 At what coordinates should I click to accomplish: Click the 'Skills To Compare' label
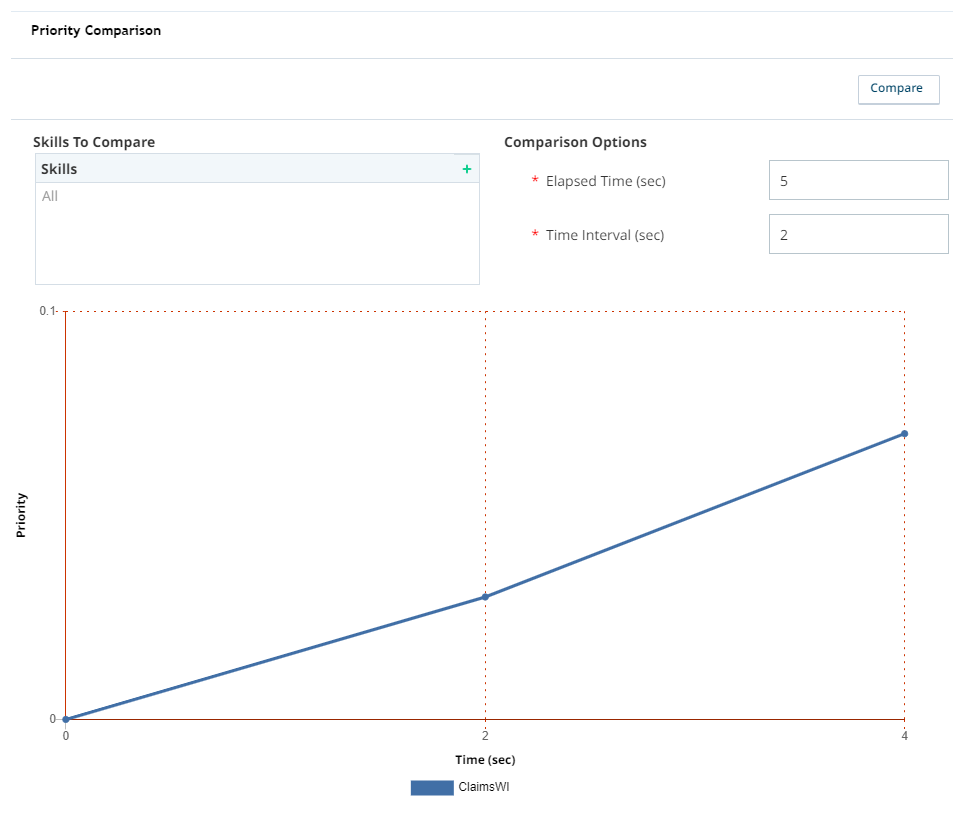(94, 142)
